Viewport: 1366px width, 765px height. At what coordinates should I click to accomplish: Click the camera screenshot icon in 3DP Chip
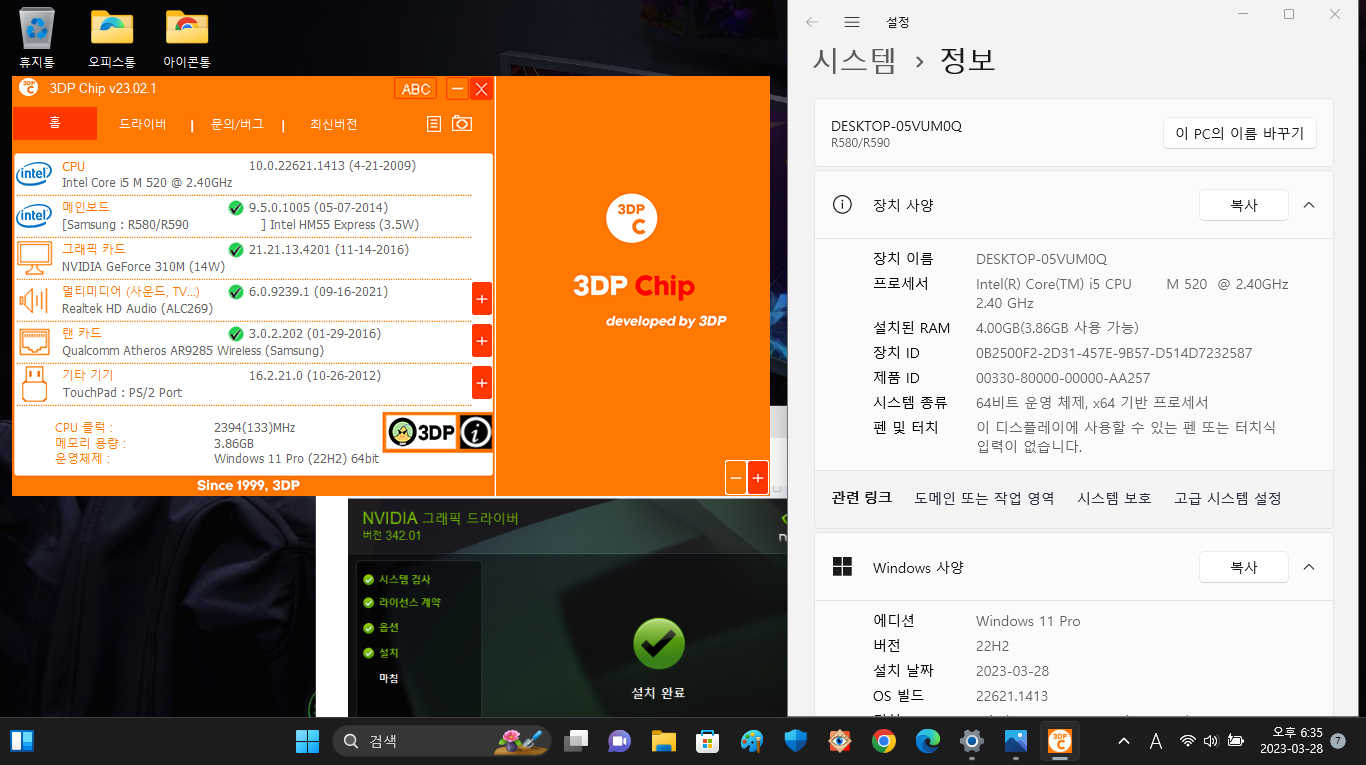[461, 123]
